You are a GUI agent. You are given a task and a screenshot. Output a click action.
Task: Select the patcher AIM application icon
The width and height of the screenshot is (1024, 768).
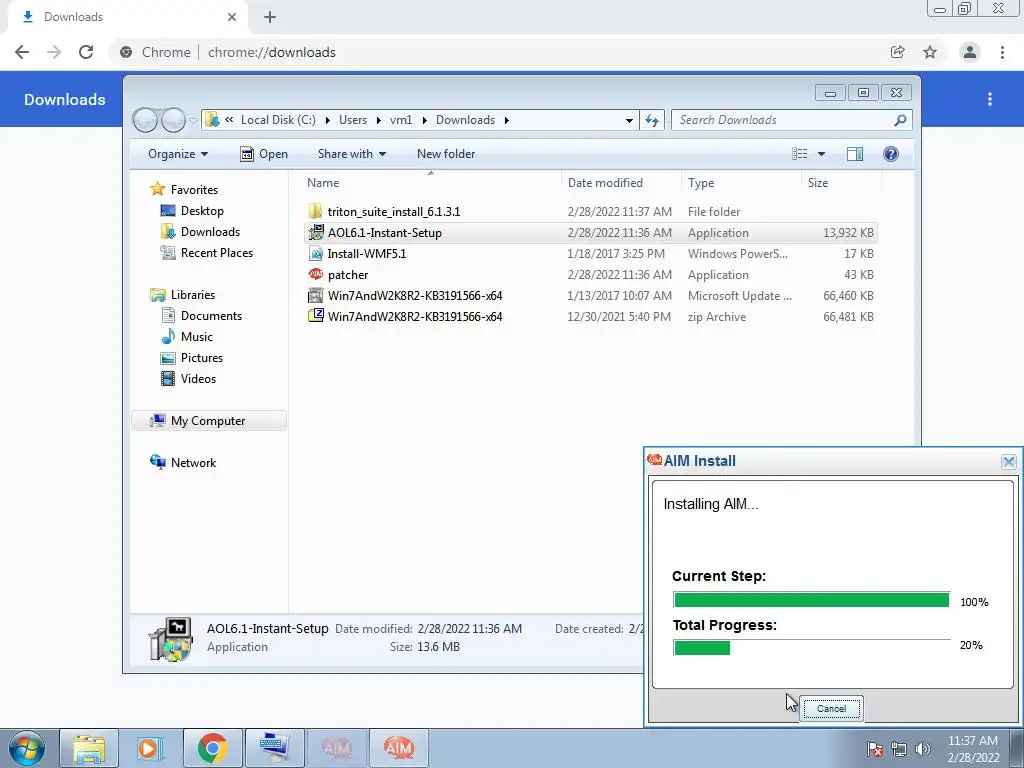(315, 274)
